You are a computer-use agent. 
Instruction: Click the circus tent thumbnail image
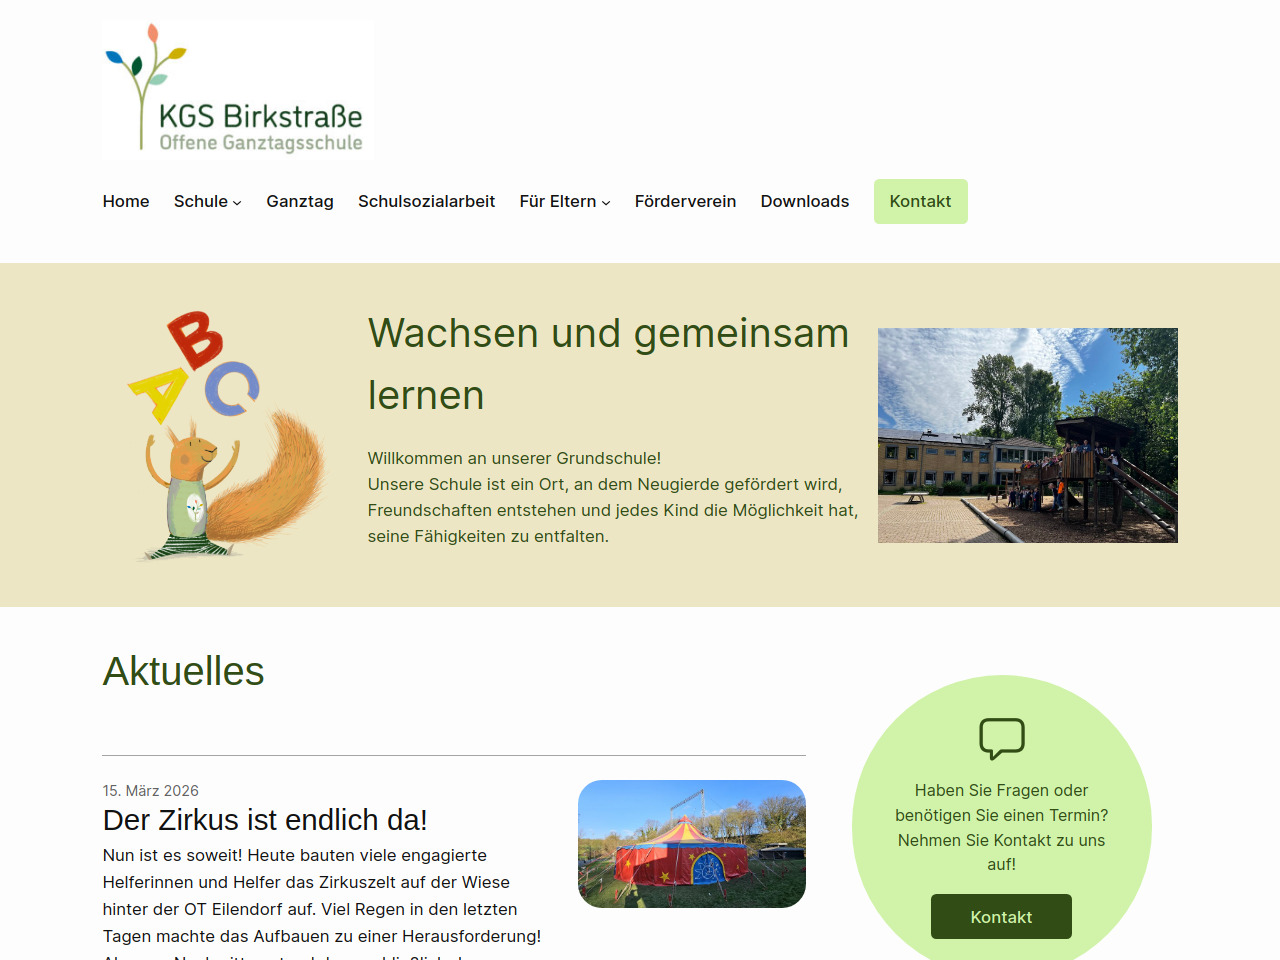(x=691, y=844)
